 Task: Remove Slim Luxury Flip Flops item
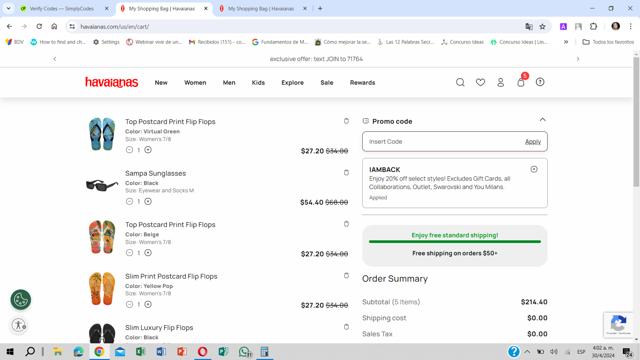(x=346, y=327)
